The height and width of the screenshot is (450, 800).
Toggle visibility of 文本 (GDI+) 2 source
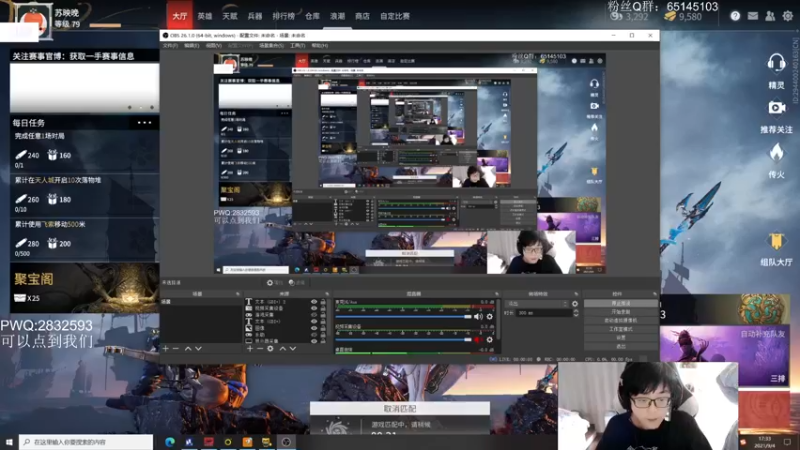point(314,302)
